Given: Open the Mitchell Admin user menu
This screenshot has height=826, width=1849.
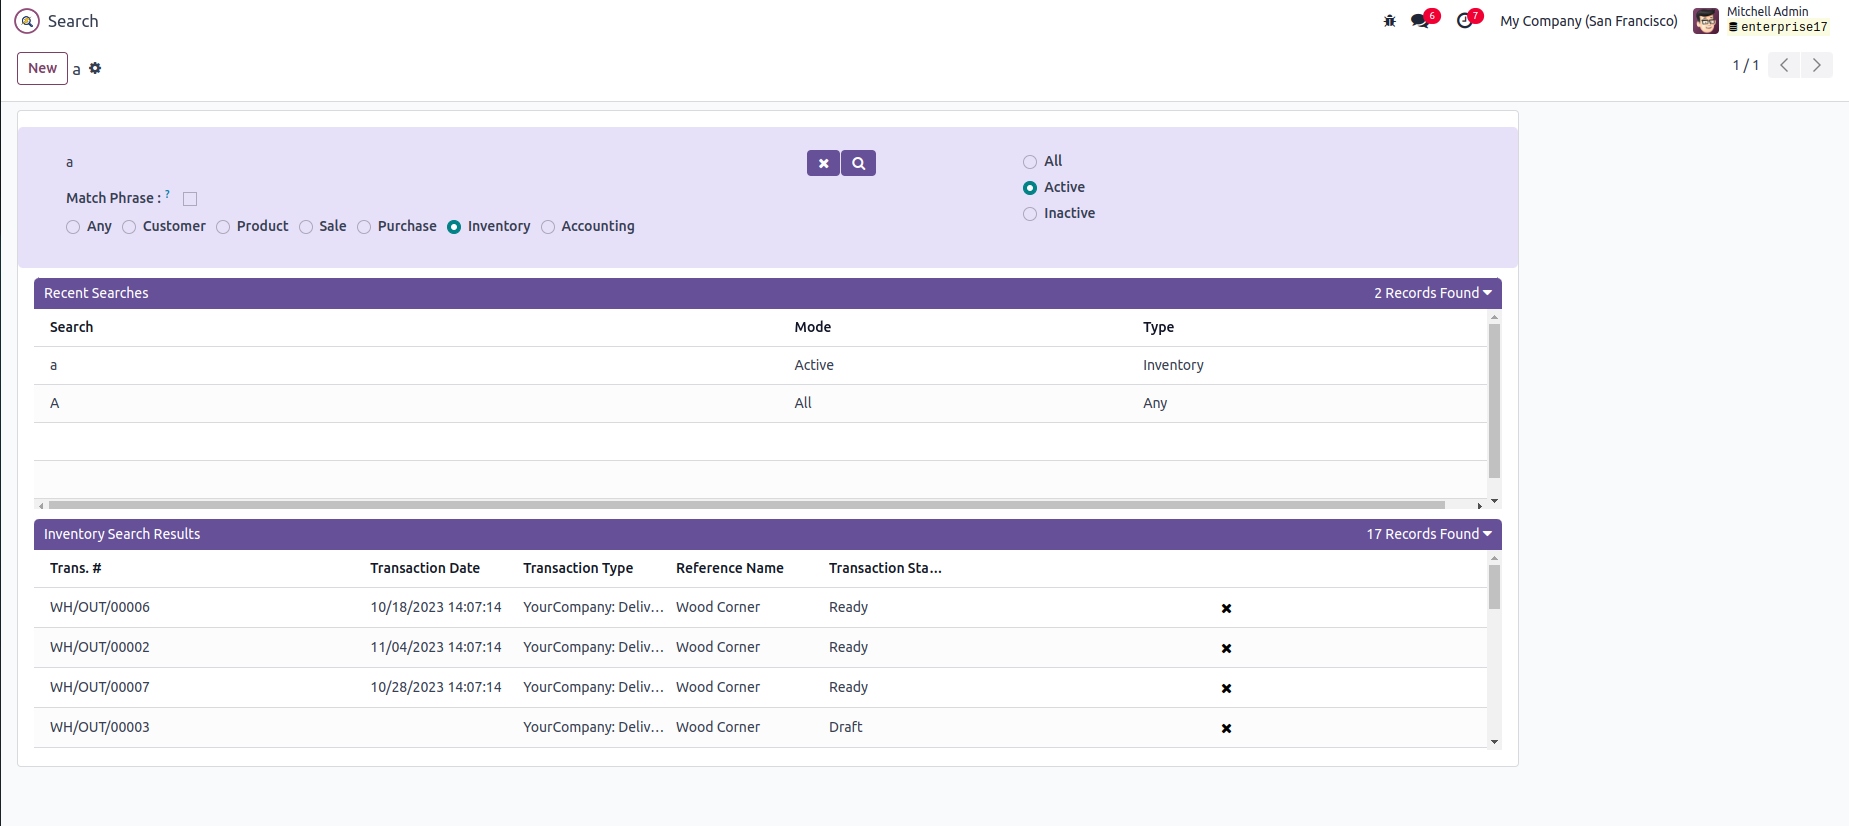Looking at the screenshot, I should coord(1762,20).
